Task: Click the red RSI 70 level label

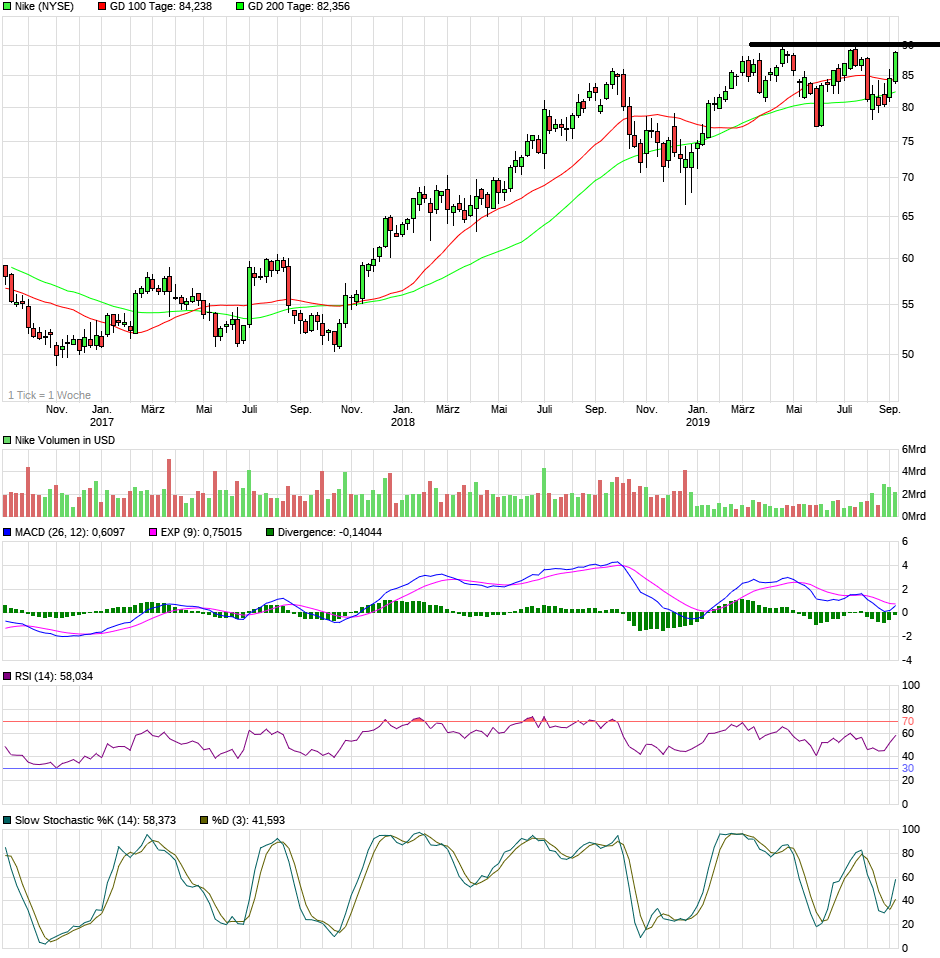Action: [908, 722]
